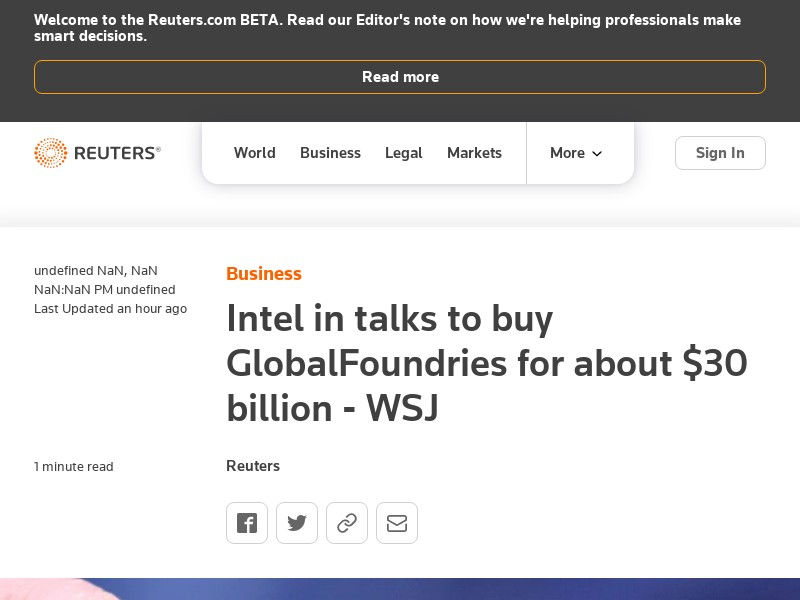Share article via email icon
The image size is (800, 600).
point(397,523)
